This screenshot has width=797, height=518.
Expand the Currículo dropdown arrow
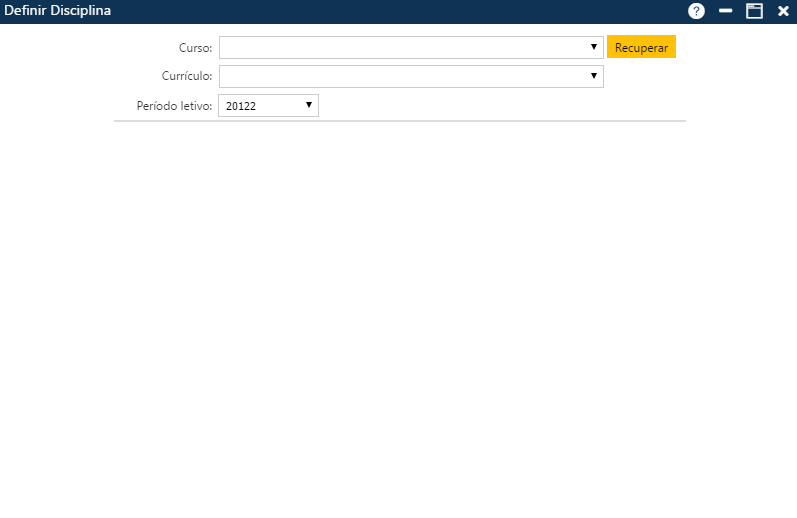click(x=593, y=76)
